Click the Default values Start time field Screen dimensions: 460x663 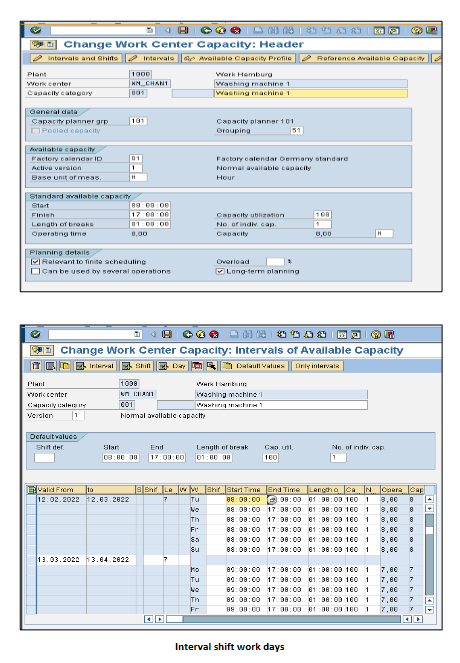[121, 458]
